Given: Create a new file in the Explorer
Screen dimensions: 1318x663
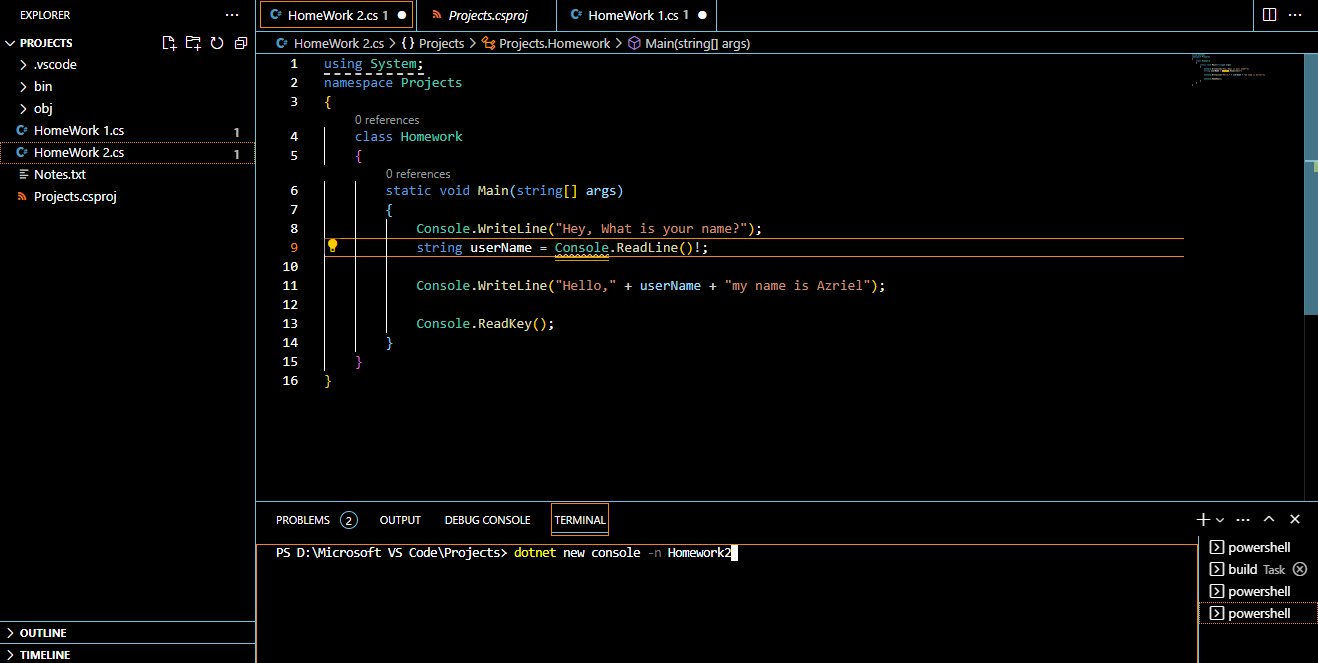Looking at the screenshot, I should (x=168, y=43).
